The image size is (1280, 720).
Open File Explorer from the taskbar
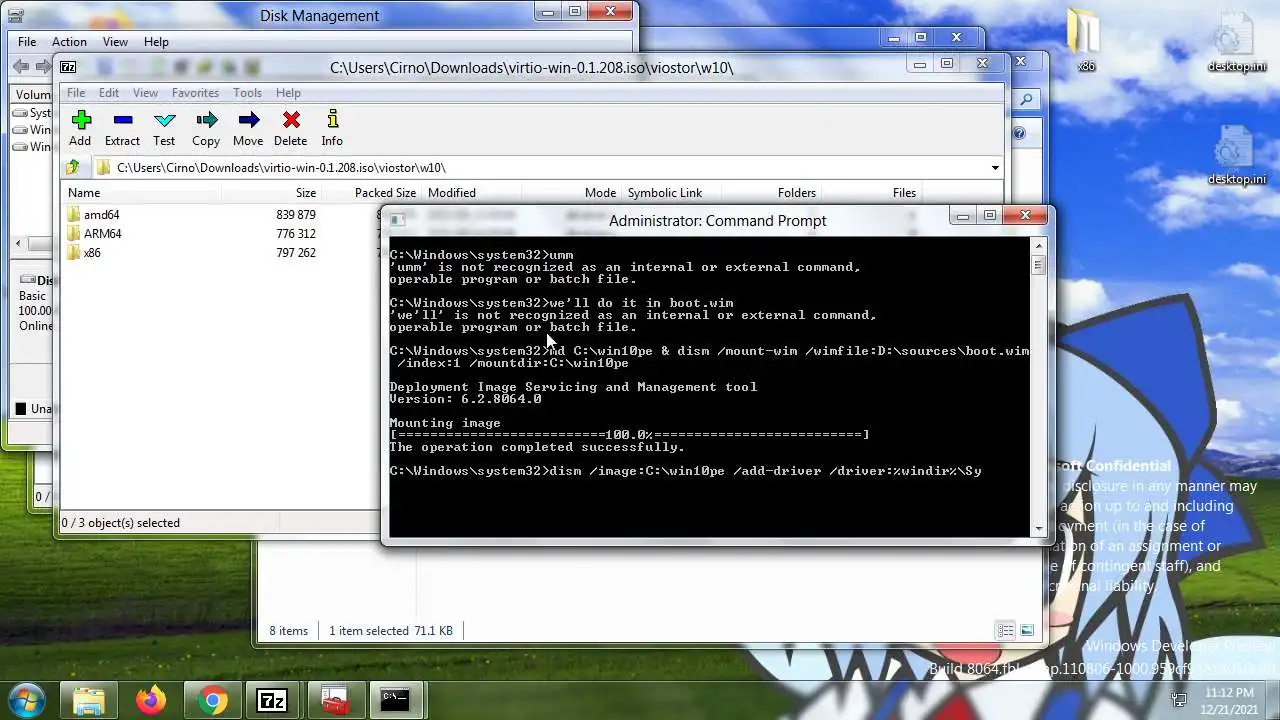tap(90, 700)
